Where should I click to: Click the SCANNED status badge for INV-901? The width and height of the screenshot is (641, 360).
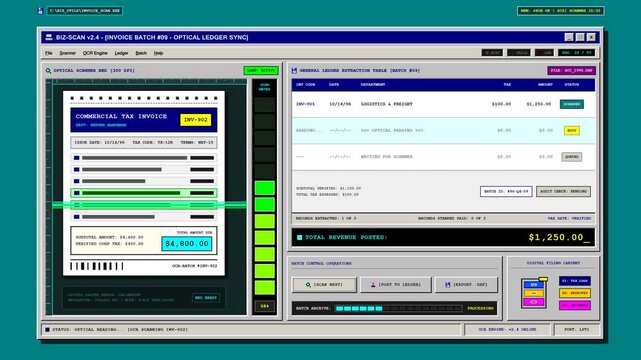point(572,104)
